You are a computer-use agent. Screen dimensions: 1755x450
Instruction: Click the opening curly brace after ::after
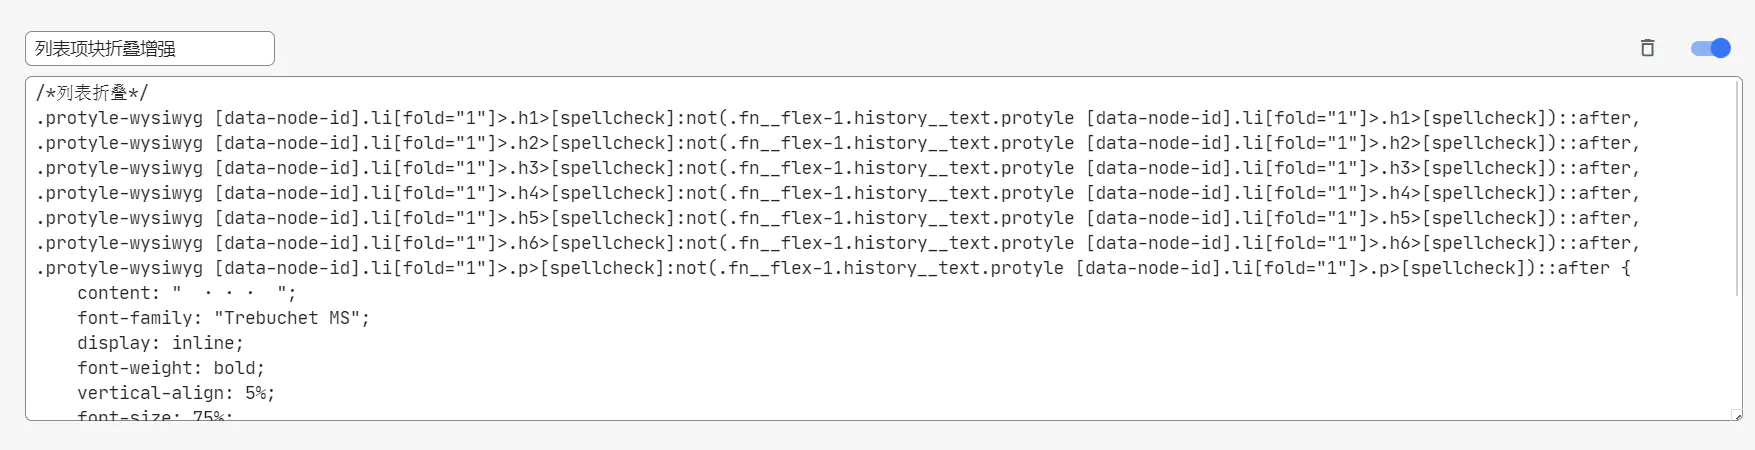coord(1626,268)
